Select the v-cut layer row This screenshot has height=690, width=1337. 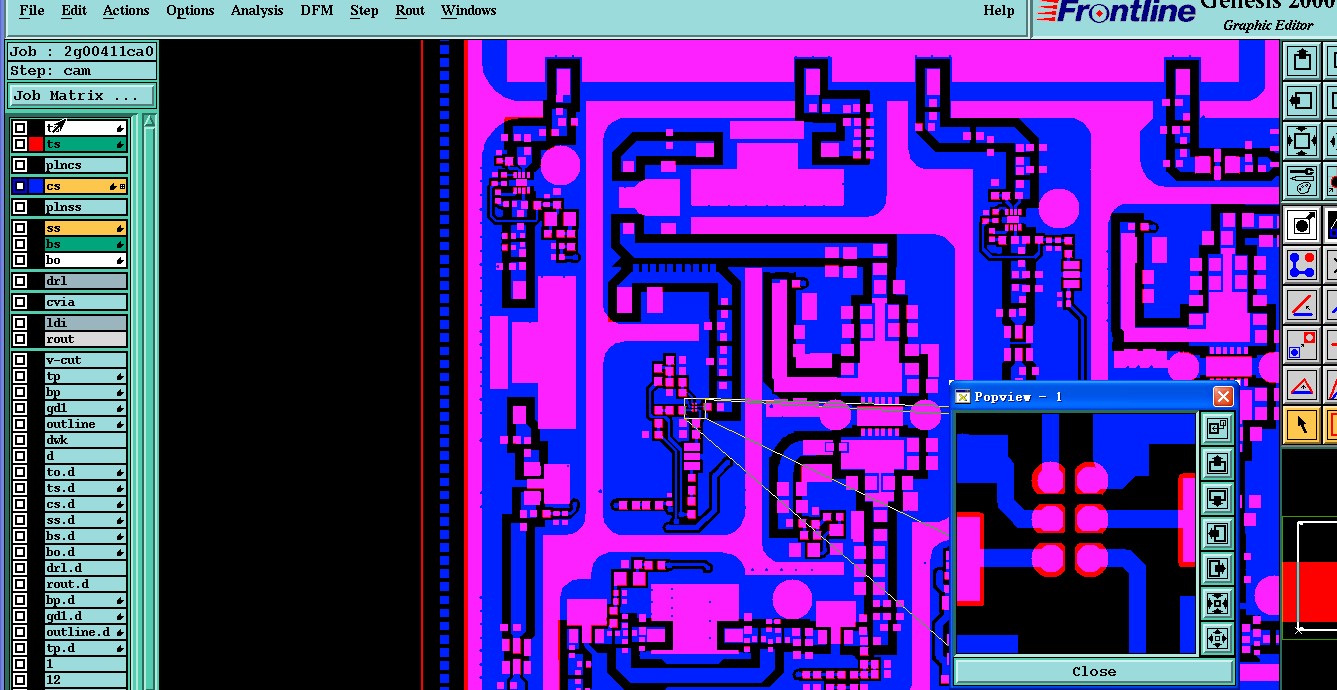86,360
